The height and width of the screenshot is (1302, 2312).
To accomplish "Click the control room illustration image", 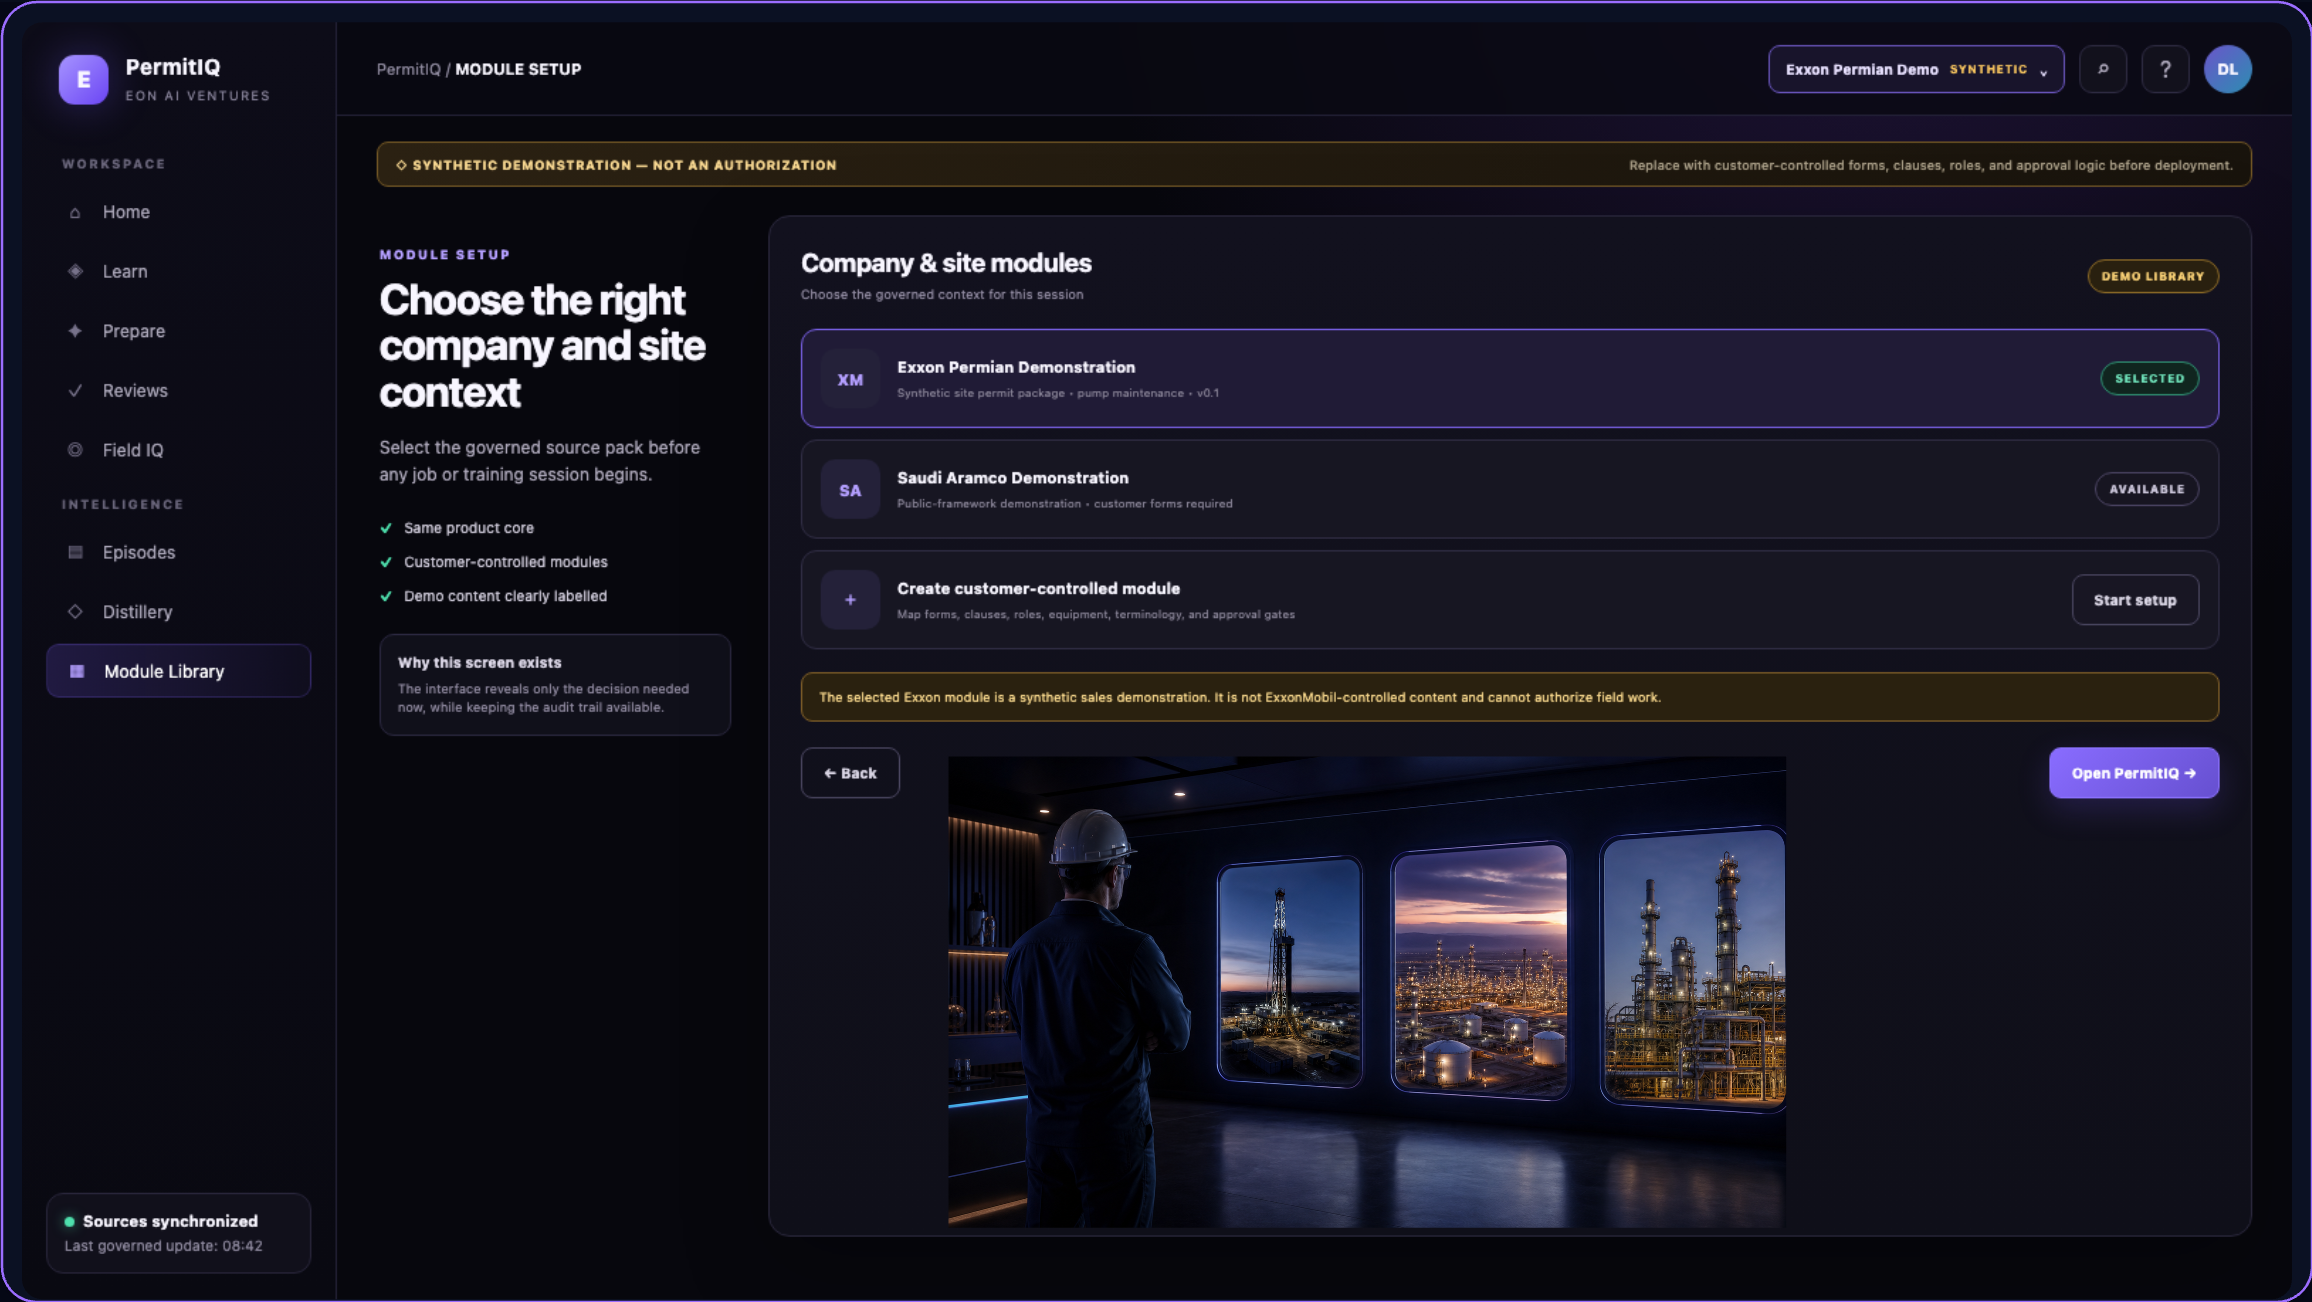I will coord(1367,992).
